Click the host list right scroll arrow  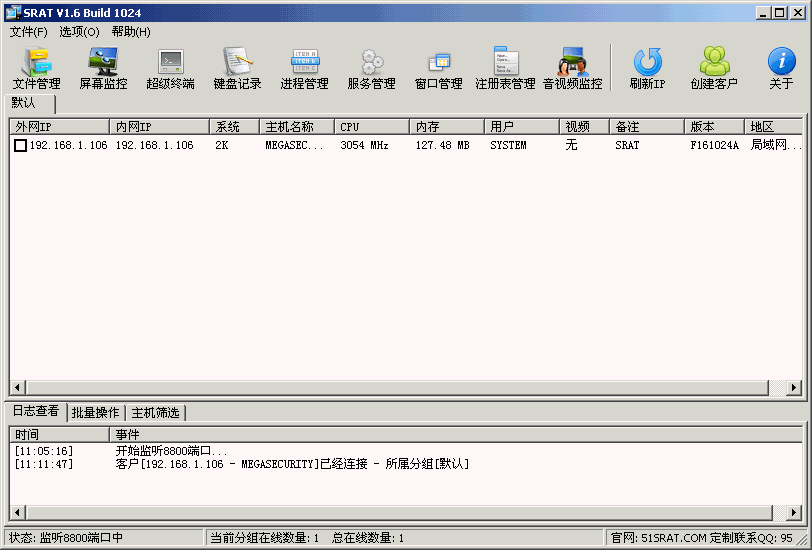(794, 387)
